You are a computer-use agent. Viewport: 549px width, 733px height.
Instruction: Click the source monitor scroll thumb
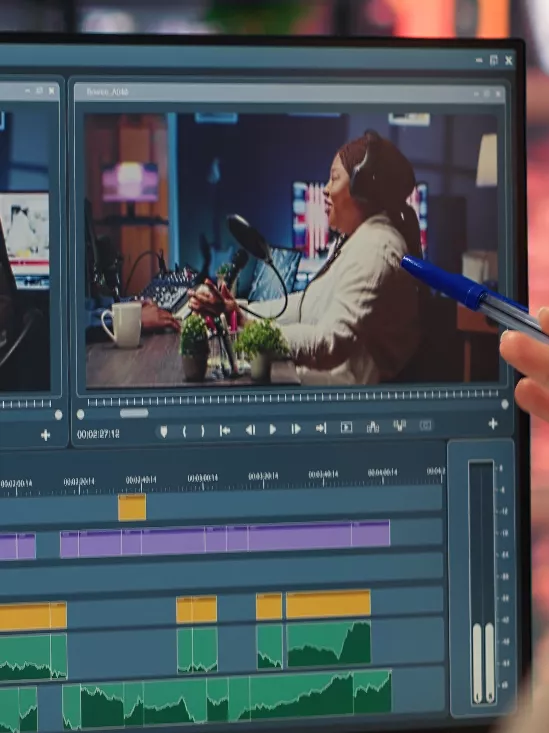[134, 413]
